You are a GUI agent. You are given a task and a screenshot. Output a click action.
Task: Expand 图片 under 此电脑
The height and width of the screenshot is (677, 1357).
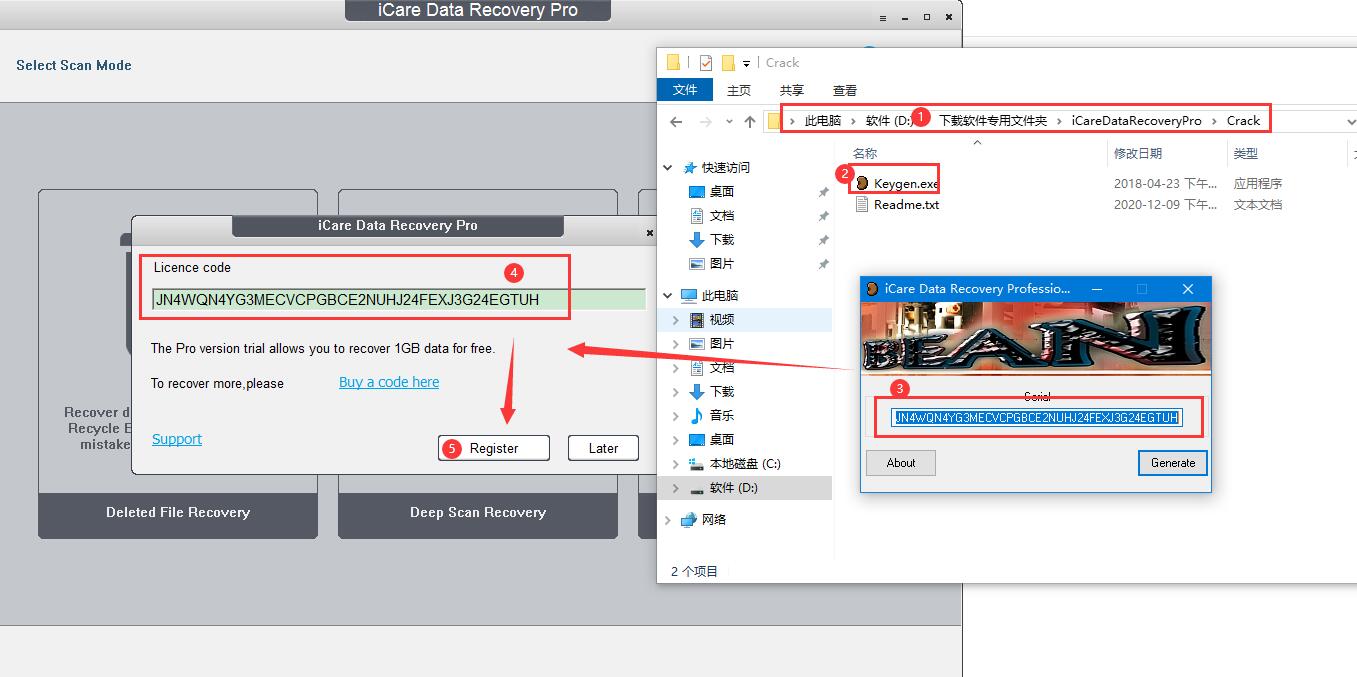[676, 344]
